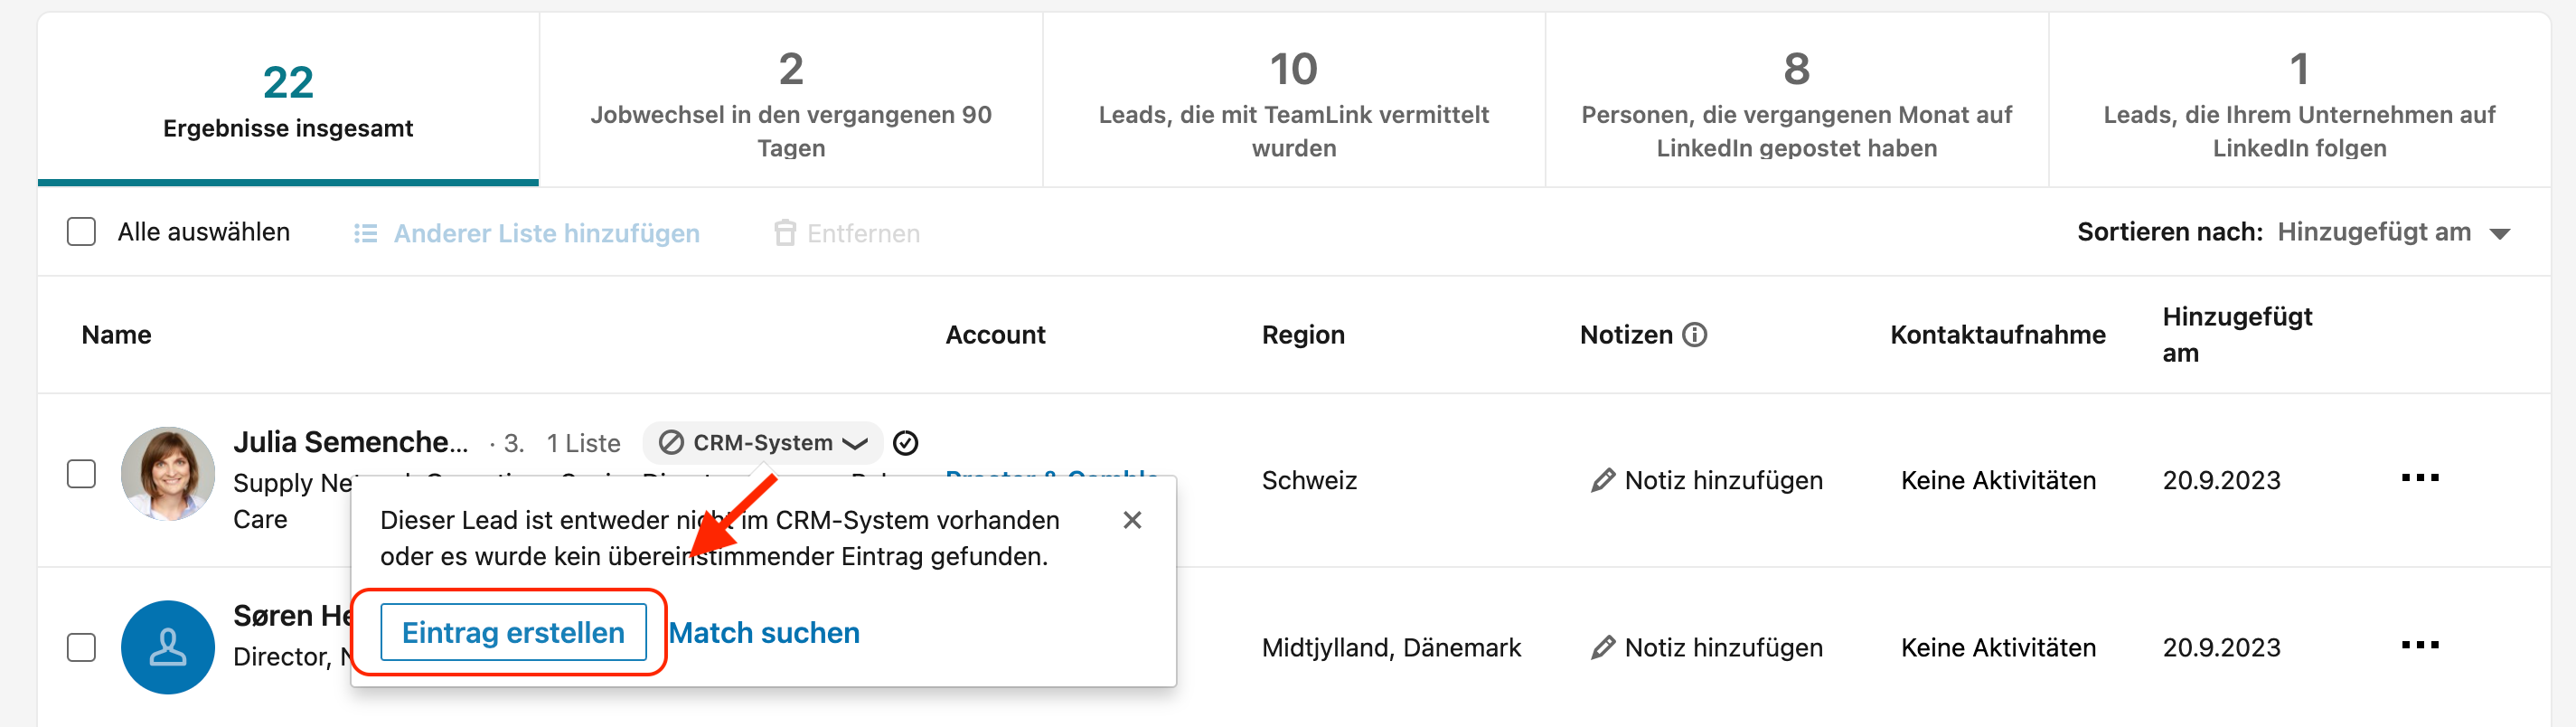Click pencil icon for Schweiz row note
The width and height of the screenshot is (2576, 727).
tap(1603, 480)
